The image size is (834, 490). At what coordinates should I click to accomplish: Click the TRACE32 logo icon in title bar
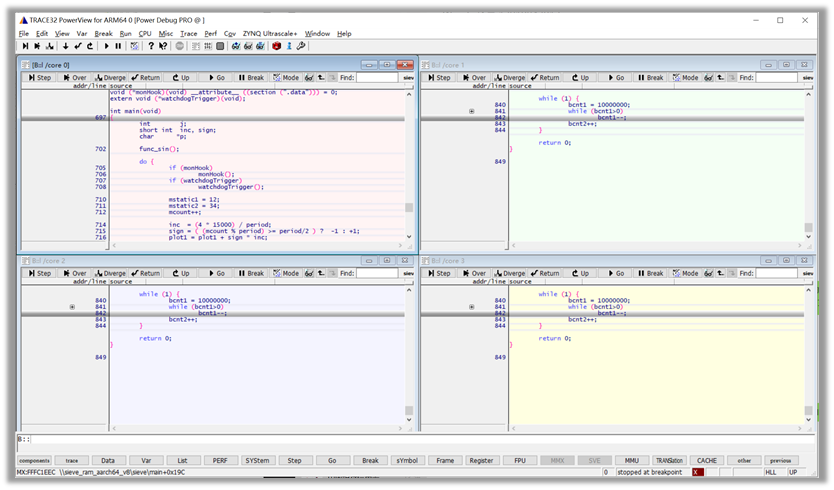[x=23, y=20]
